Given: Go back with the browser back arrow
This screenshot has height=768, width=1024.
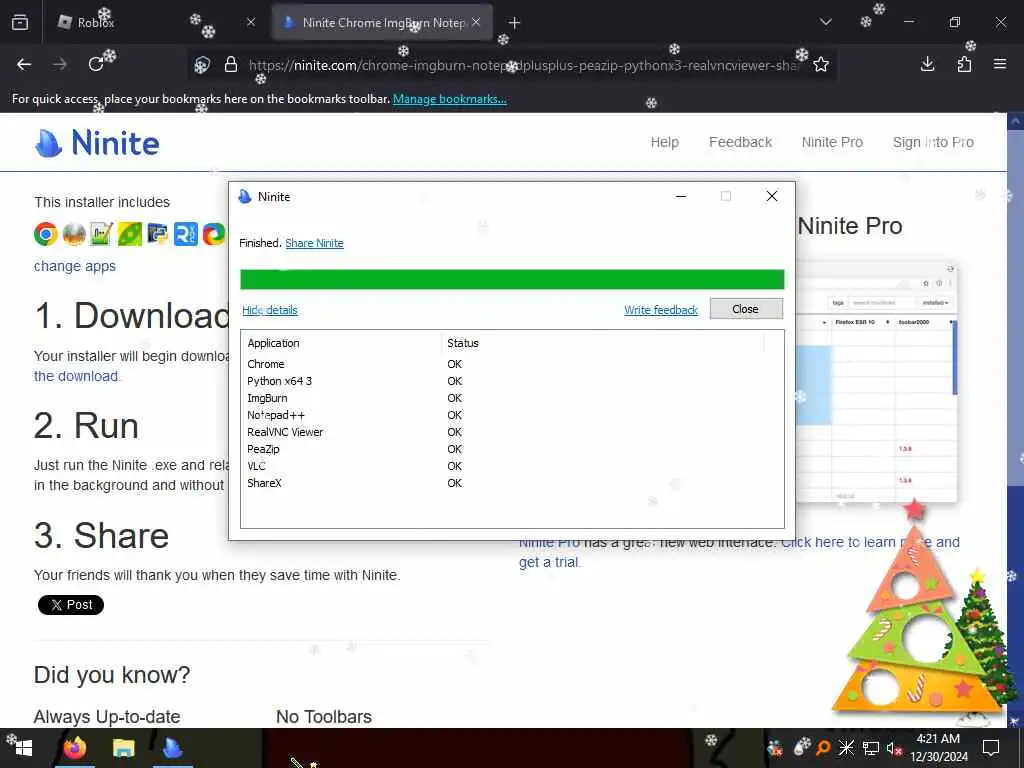Looking at the screenshot, I should click(24, 64).
